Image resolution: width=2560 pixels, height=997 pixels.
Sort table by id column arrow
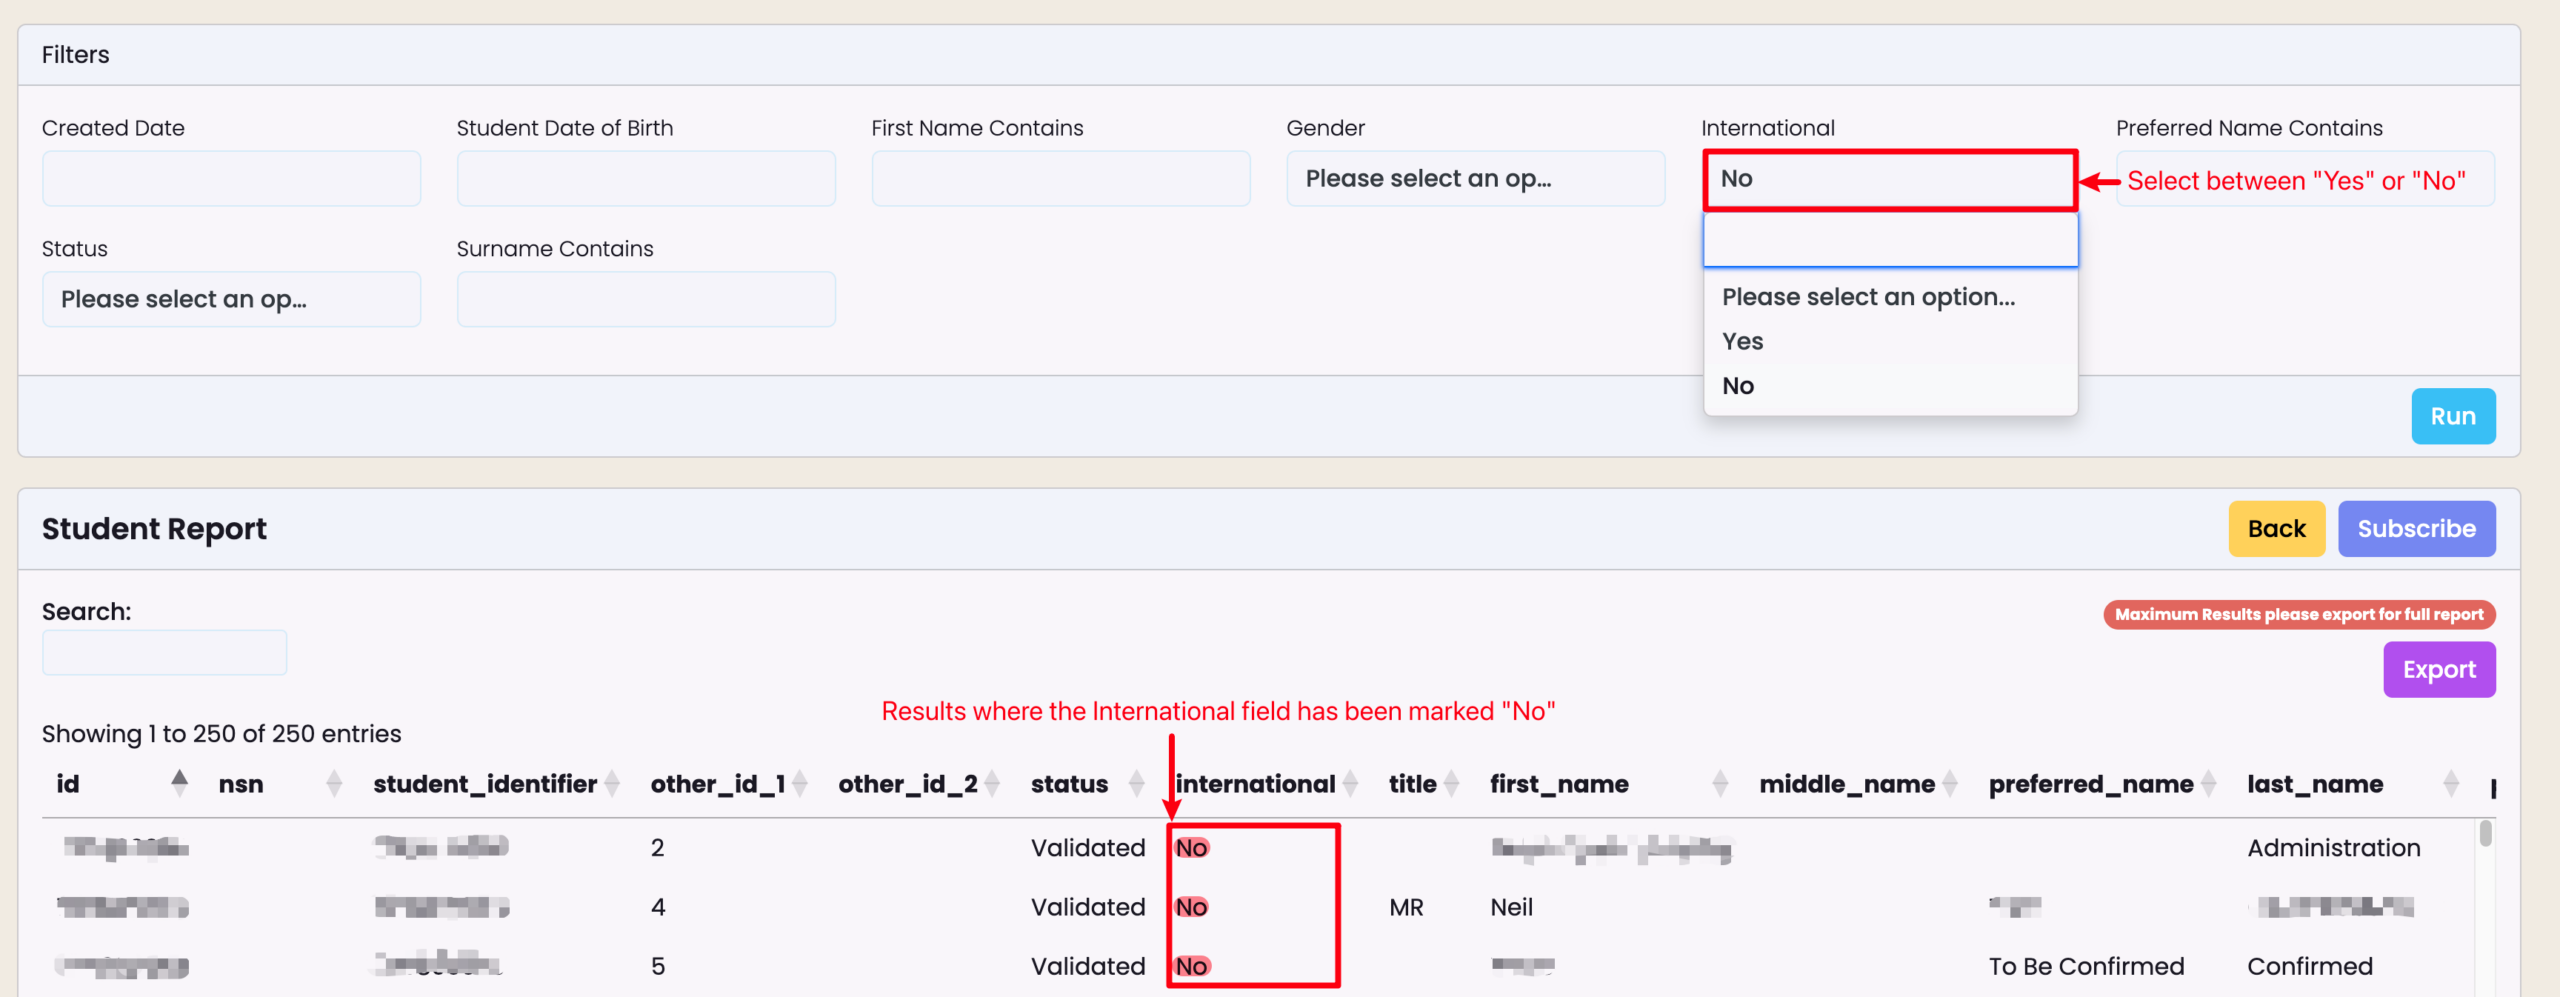click(x=179, y=783)
